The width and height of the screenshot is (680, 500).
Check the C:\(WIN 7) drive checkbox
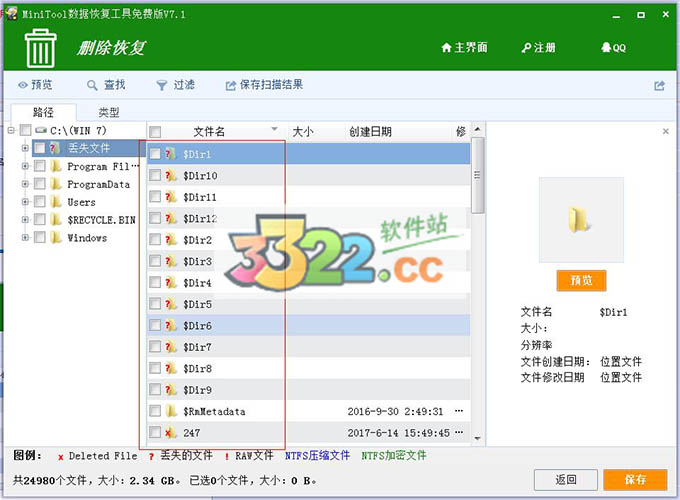(x=26, y=130)
